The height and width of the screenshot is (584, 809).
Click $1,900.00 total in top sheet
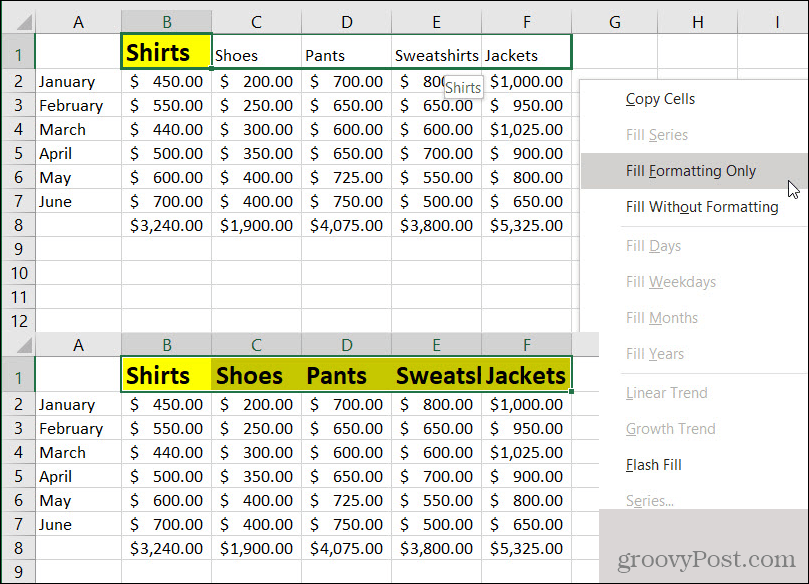click(x=256, y=225)
